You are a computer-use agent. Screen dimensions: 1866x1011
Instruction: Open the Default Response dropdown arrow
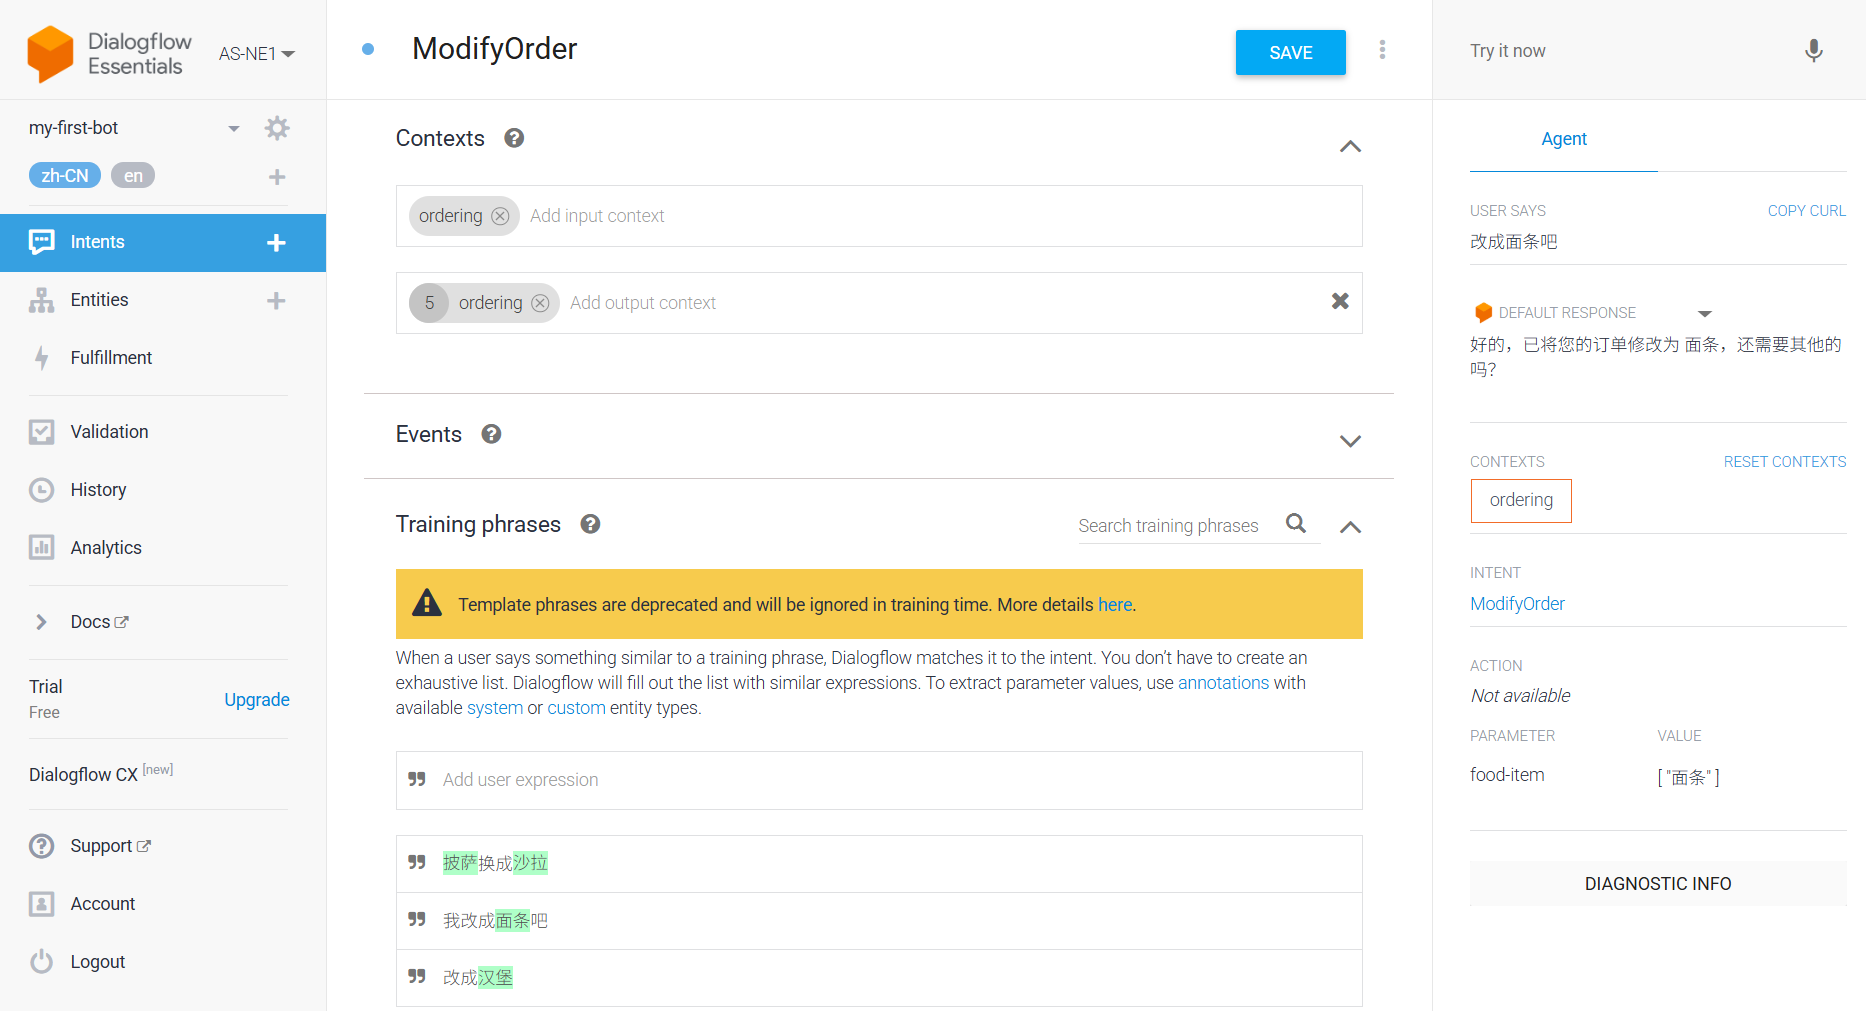1705,314
